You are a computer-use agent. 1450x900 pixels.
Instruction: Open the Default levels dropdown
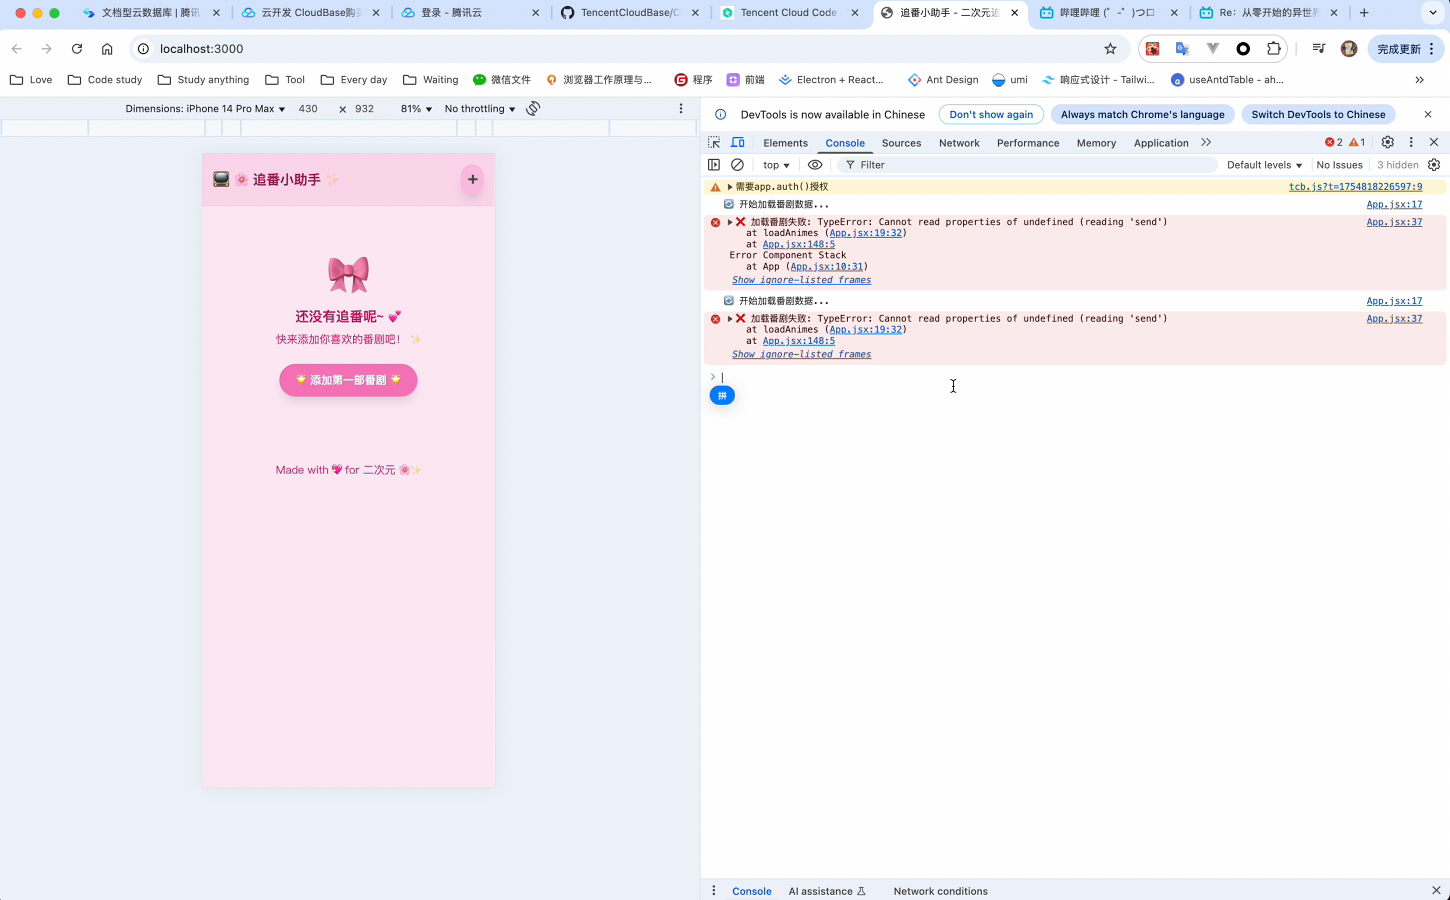[x=1264, y=165]
